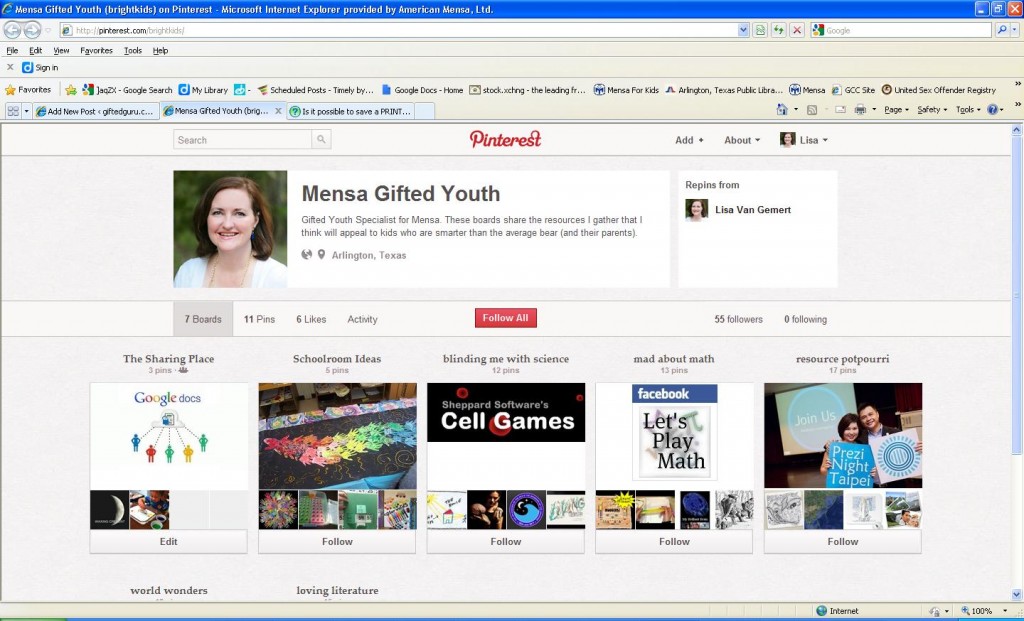Open the Help menu
This screenshot has height=621, width=1024.
[x=160, y=50]
